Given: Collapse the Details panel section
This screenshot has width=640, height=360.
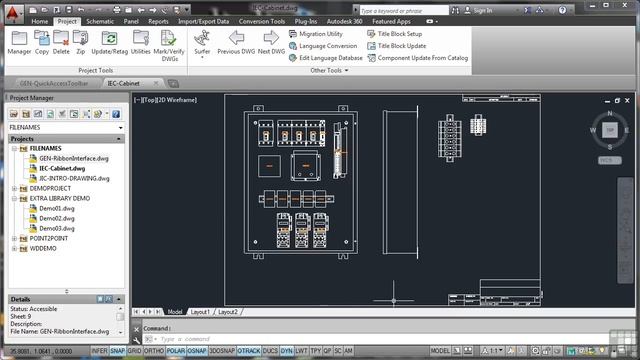Looking at the screenshot, I should click(119, 299).
